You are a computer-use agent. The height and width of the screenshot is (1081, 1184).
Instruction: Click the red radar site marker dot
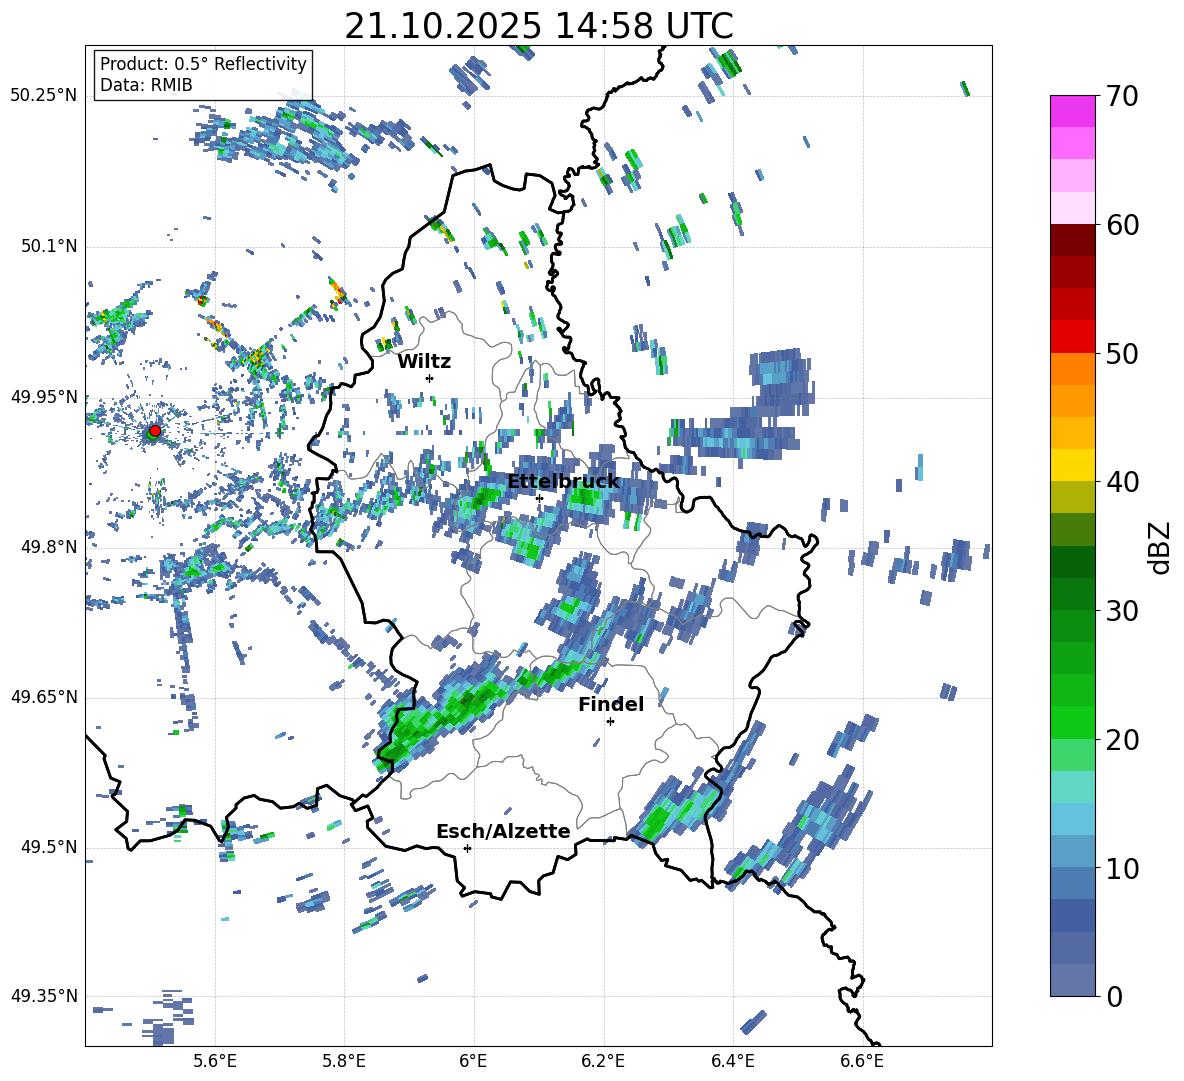[154, 431]
